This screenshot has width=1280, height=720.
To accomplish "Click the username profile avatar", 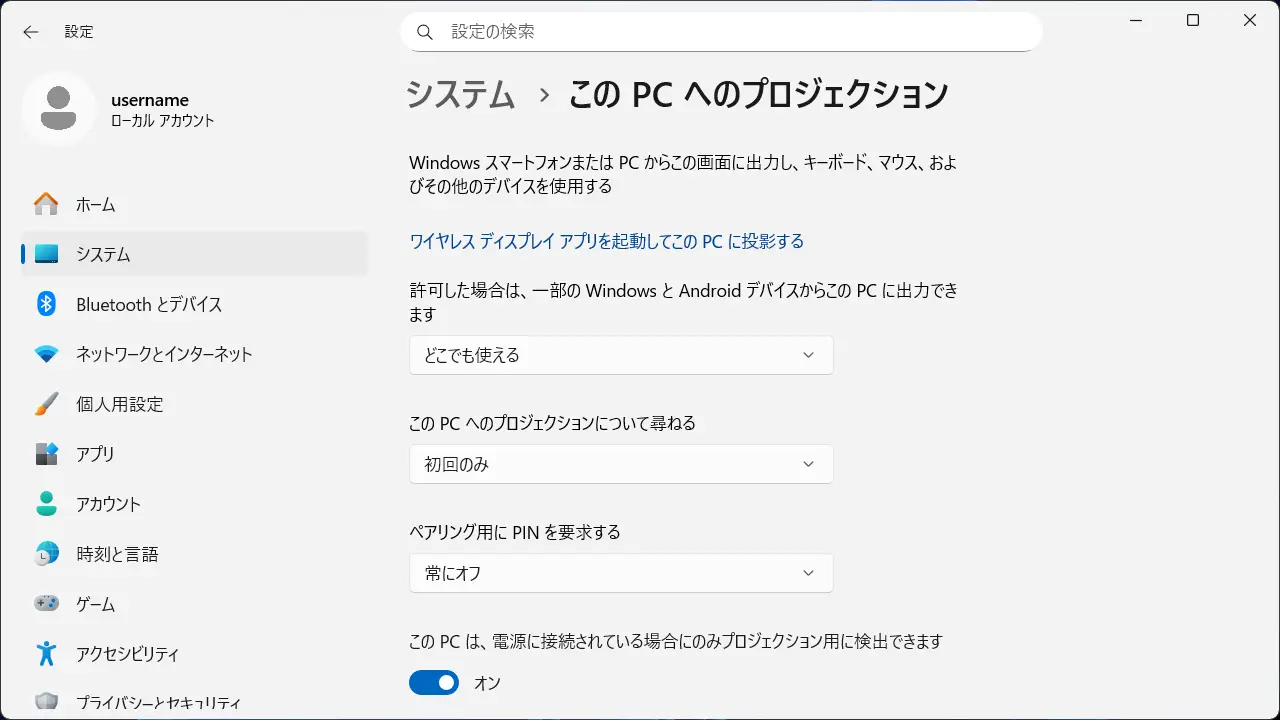I will click(x=59, y=109).
